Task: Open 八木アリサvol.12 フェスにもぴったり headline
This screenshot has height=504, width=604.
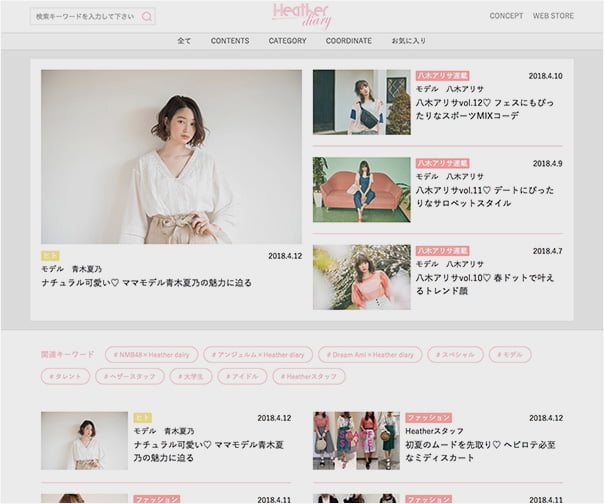Action: 485,109
